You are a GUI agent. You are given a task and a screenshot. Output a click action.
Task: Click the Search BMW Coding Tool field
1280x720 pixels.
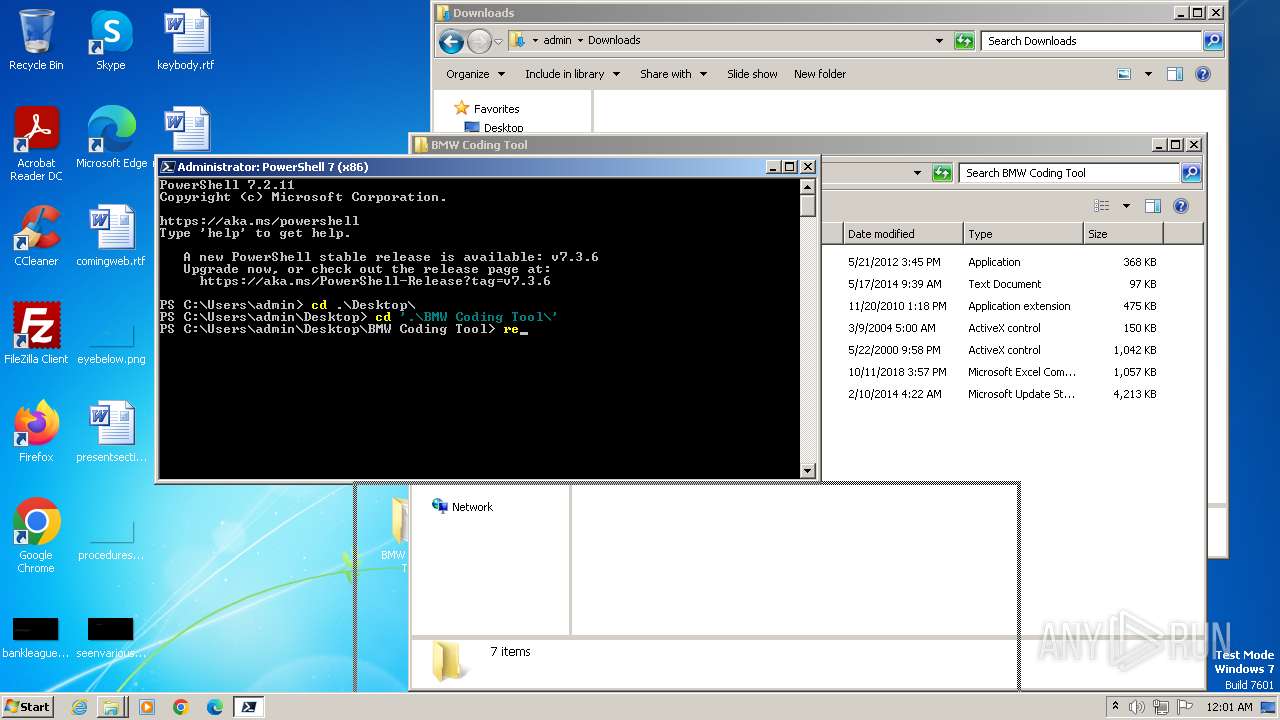(1070, 173)
